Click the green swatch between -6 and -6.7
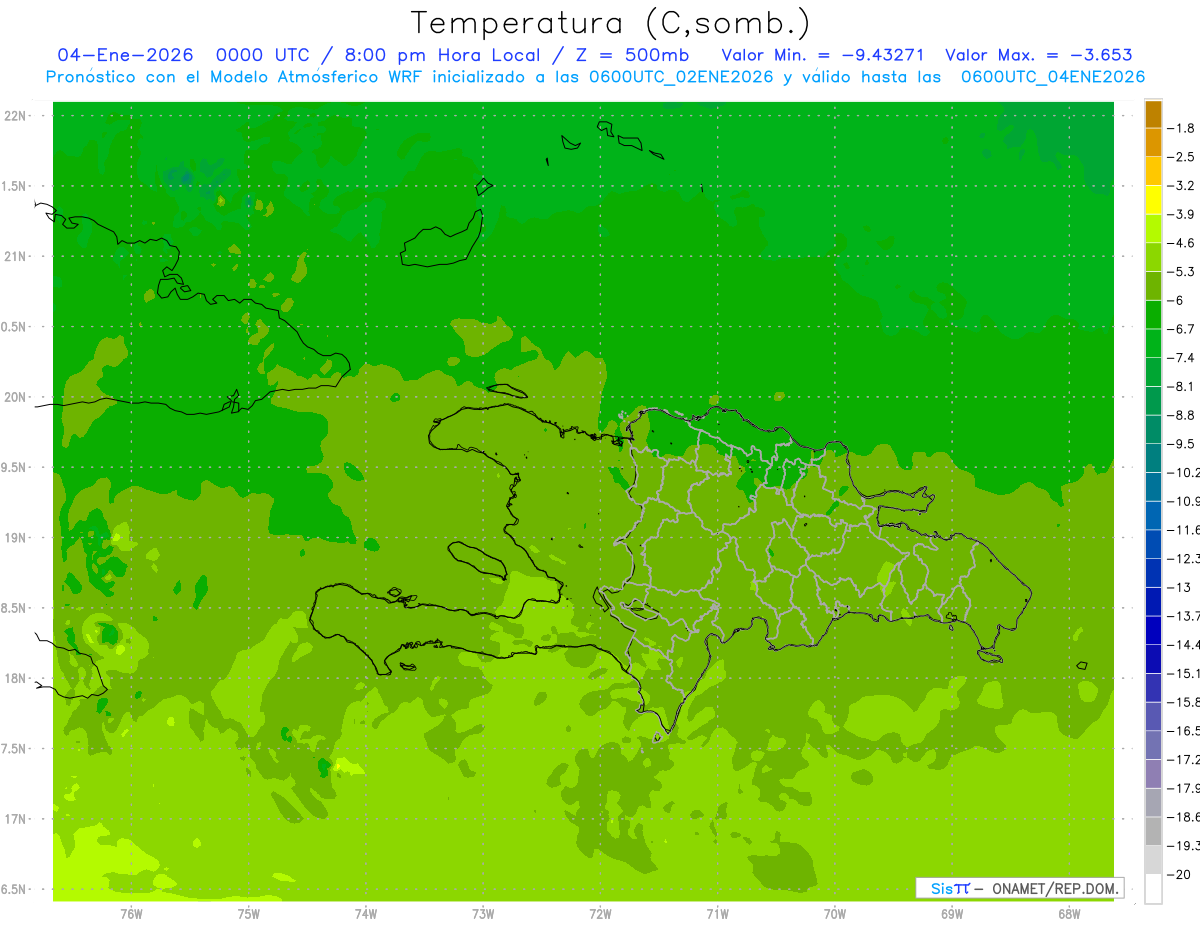This screenshot has width=1200, height=927. (1153, 314)
